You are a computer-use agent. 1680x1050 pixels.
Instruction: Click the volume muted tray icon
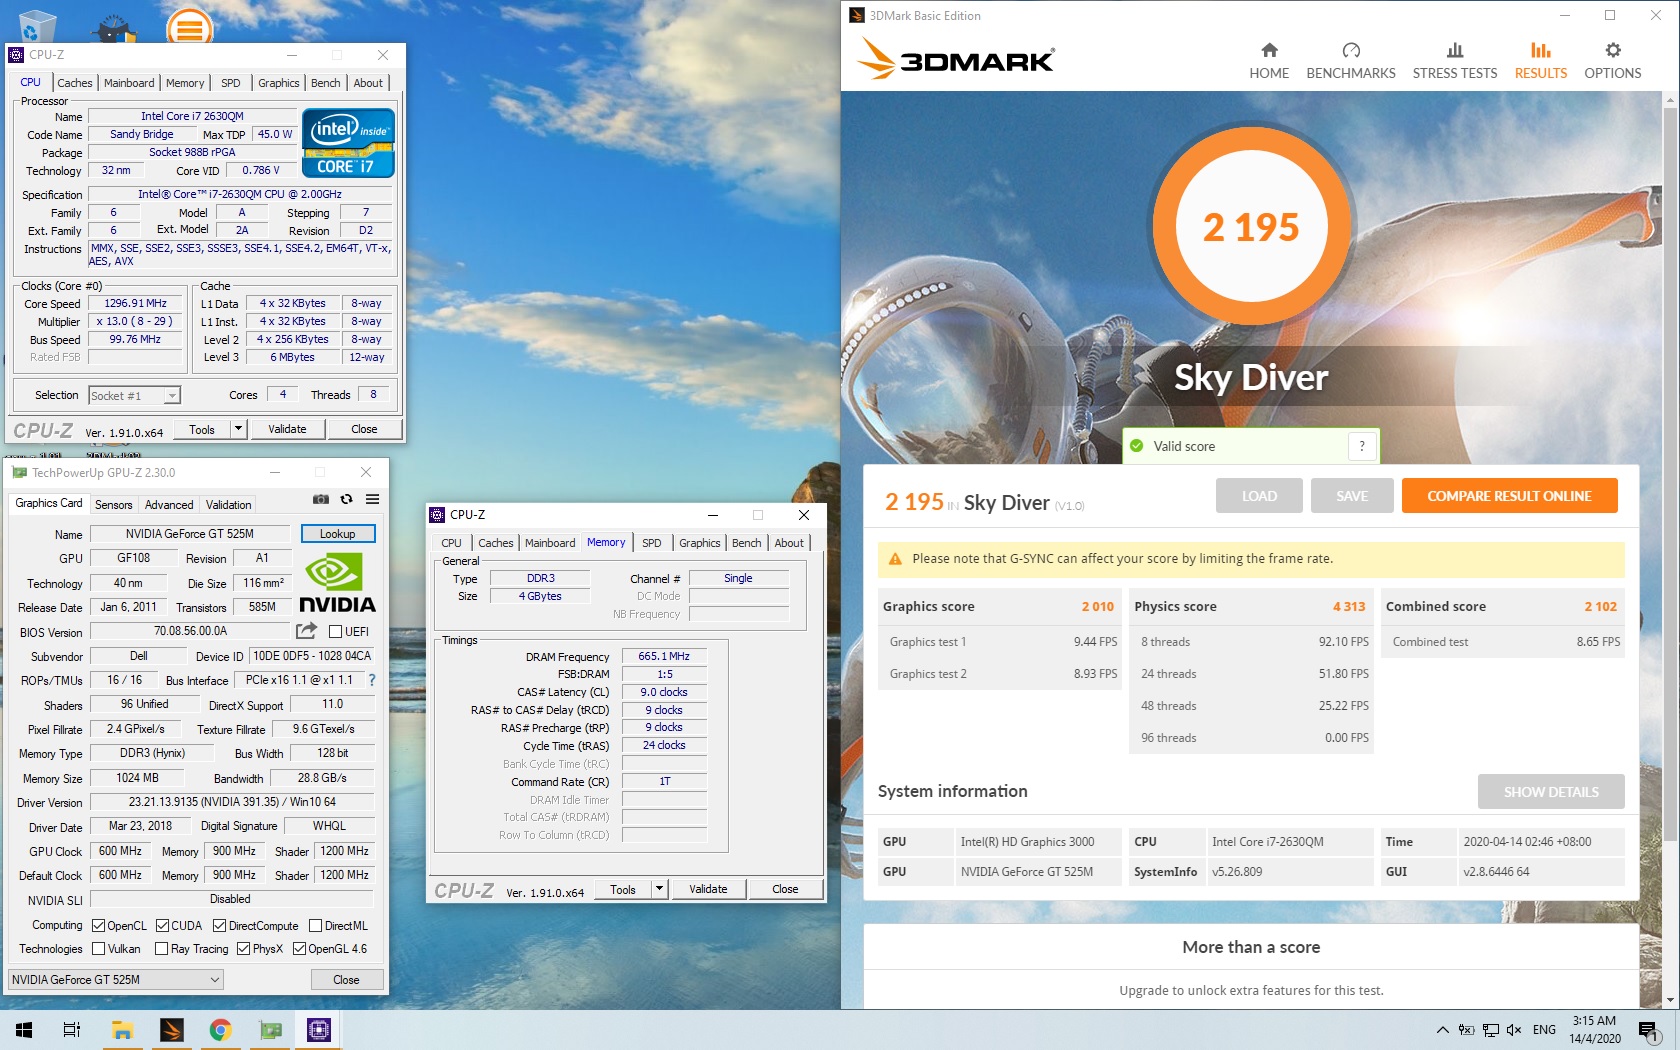click(1514, 1030)
